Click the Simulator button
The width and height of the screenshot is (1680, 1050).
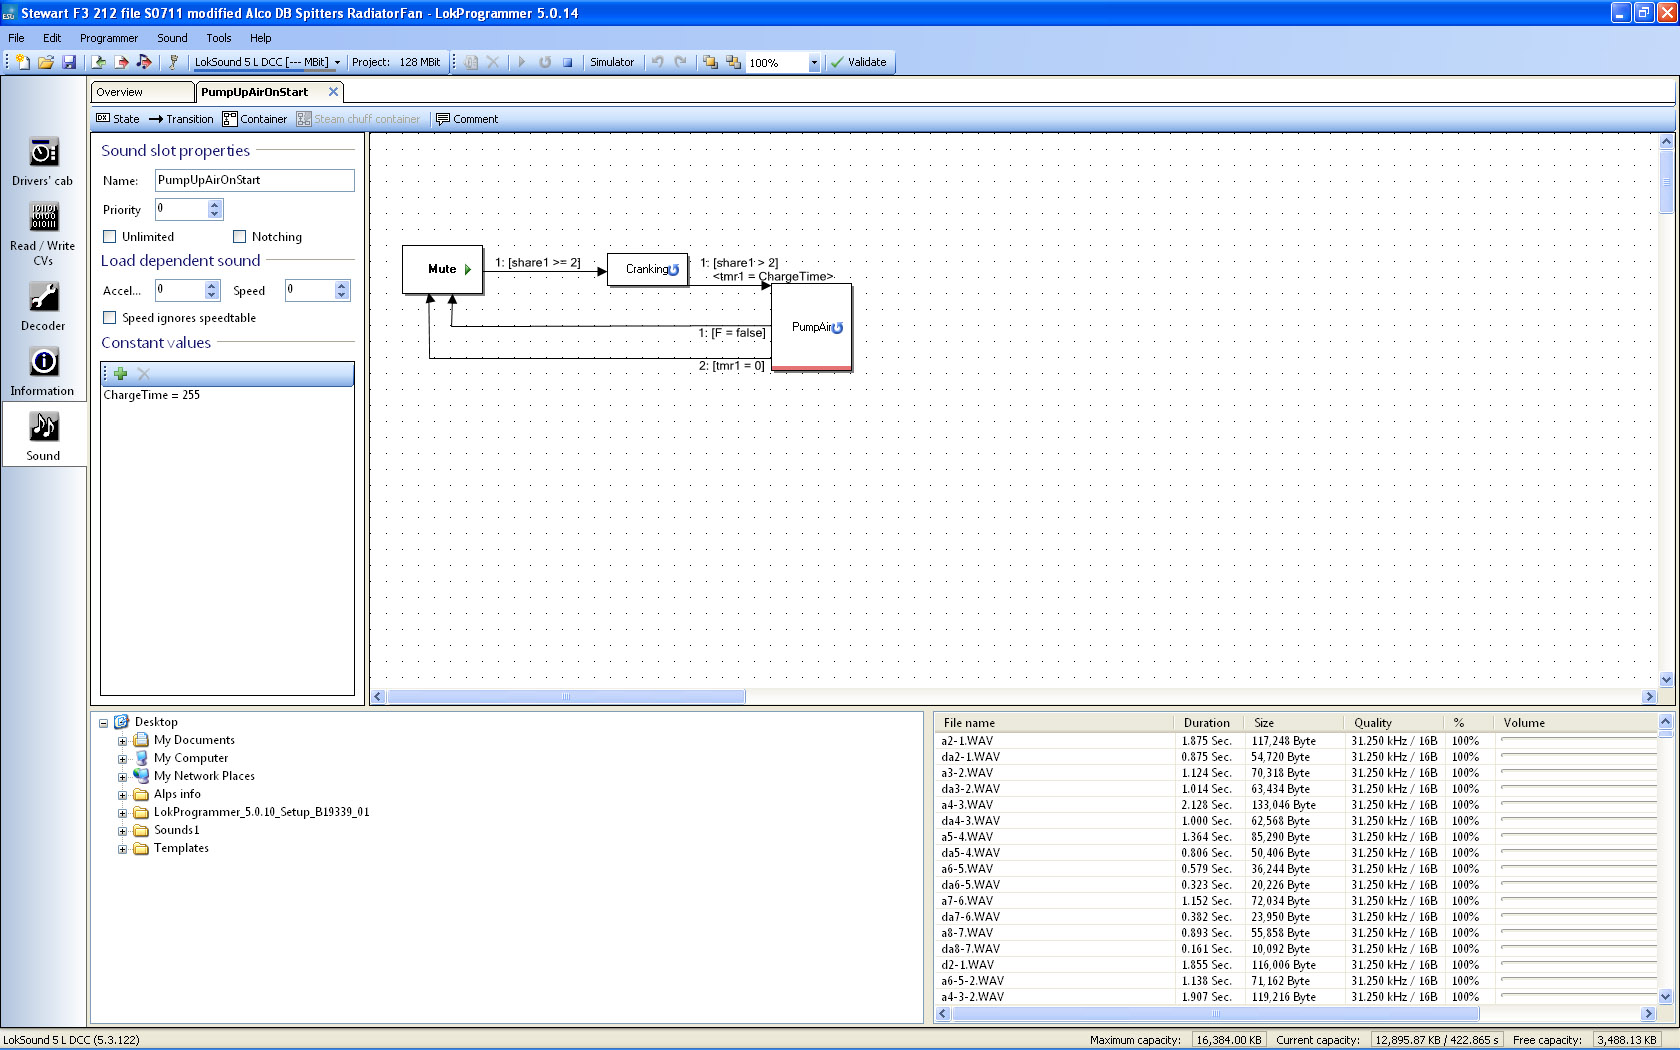[x=612, y=62]
